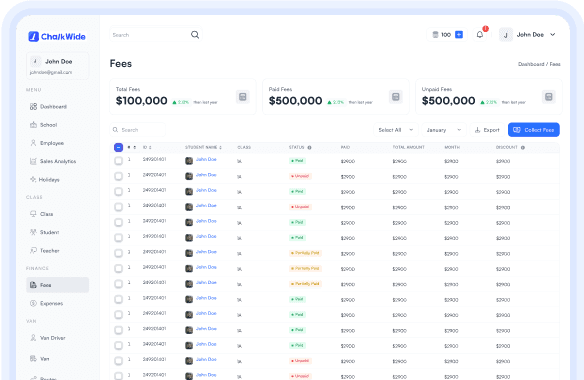The width and height of the screenshot is (584, 380).
Task: Sort by Student Name using its sort arrows
Action: click(x=220, y=148)
